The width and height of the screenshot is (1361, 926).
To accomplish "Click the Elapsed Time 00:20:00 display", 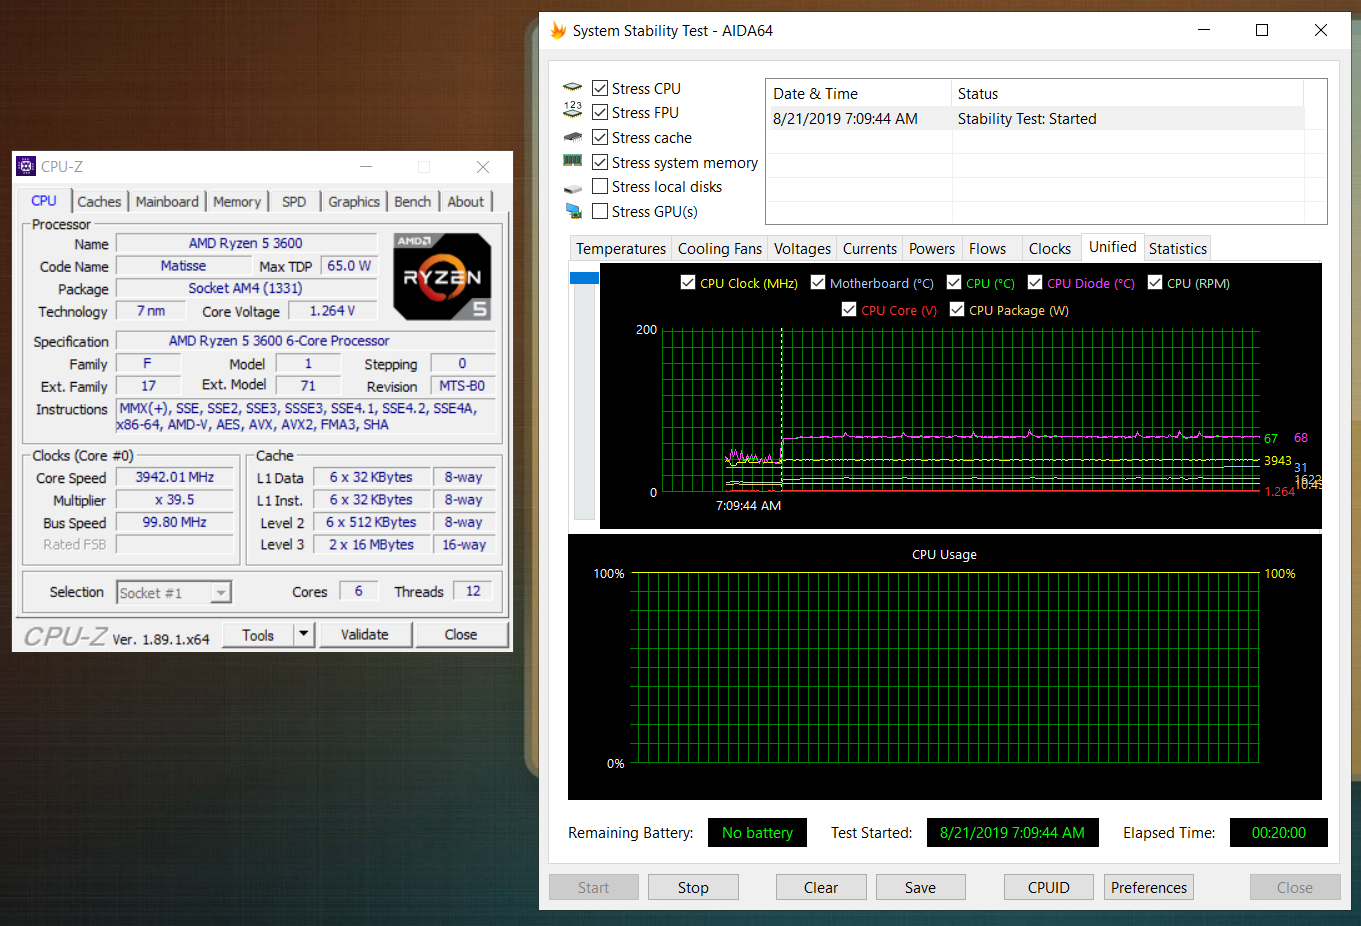I will tap(1279, 832).
